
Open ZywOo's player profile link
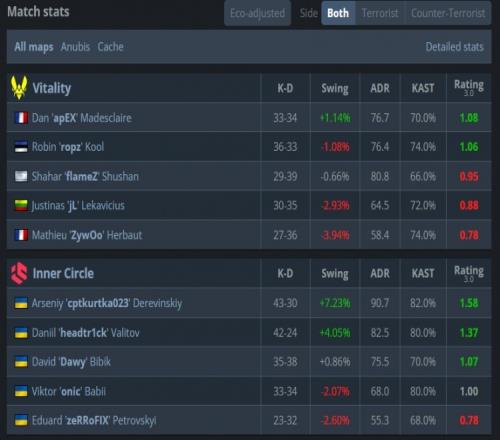(87, 235)
